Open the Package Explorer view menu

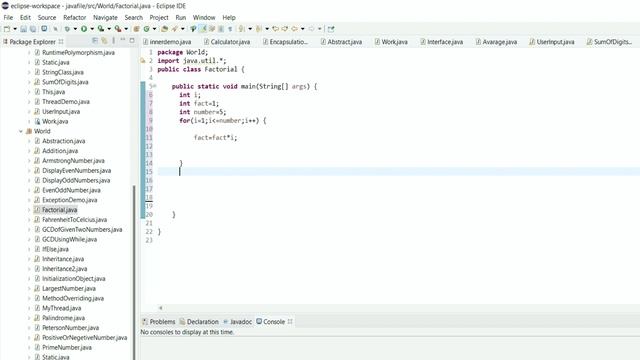113,40
